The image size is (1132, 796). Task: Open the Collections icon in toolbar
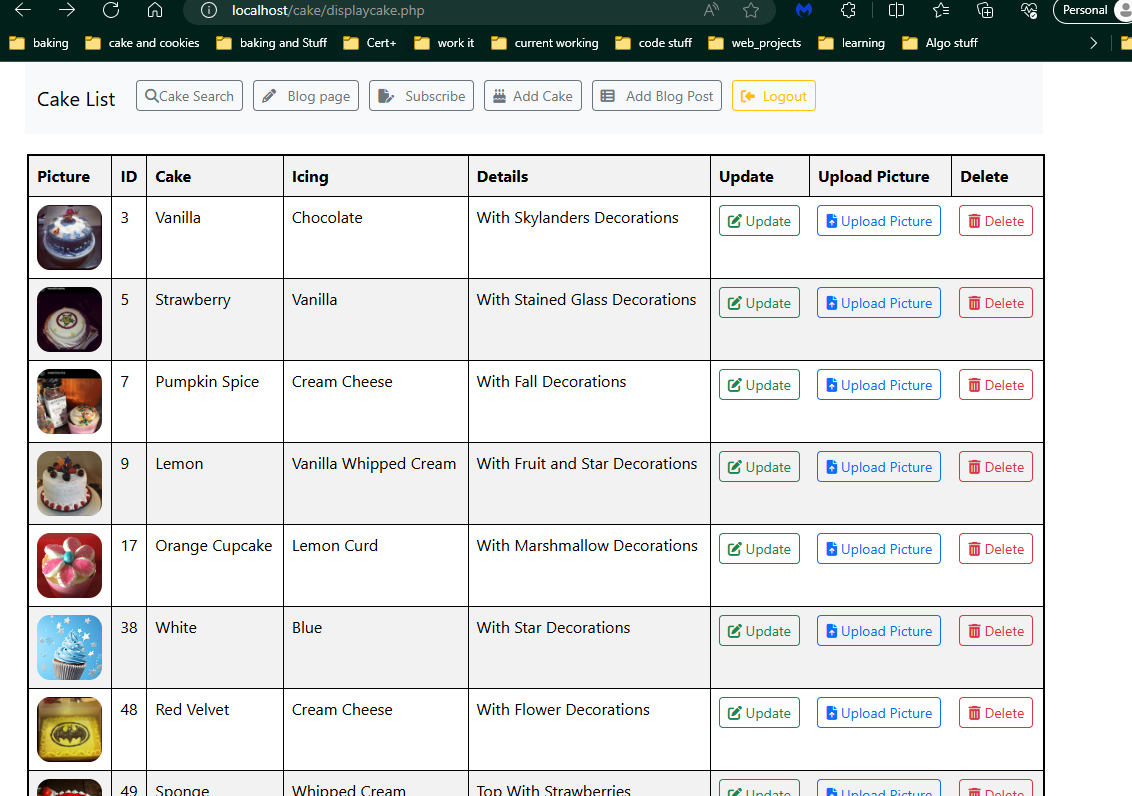tap(985, 10)
